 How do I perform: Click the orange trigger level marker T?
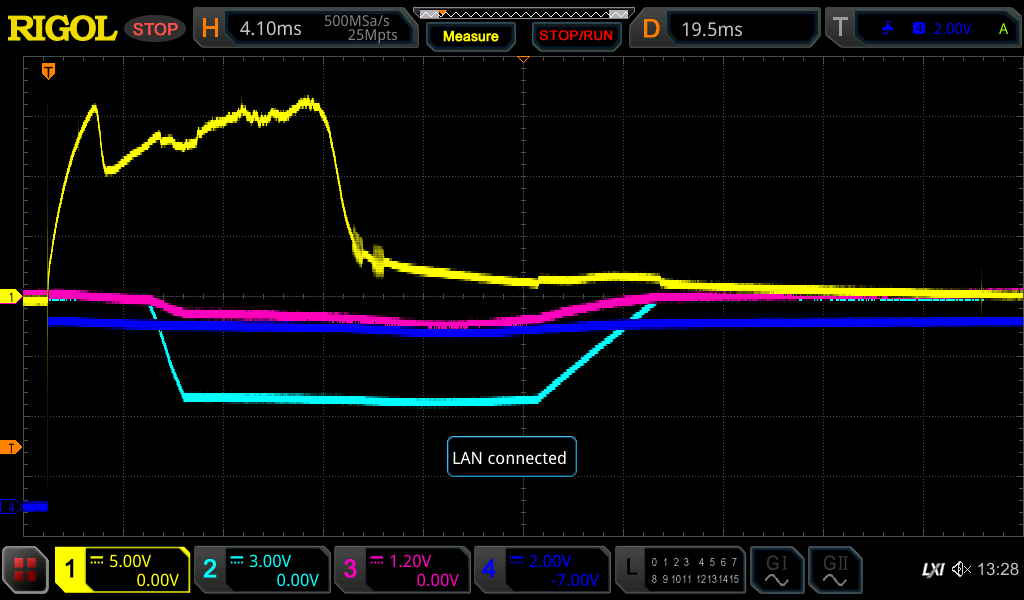[x=11, y=446]
